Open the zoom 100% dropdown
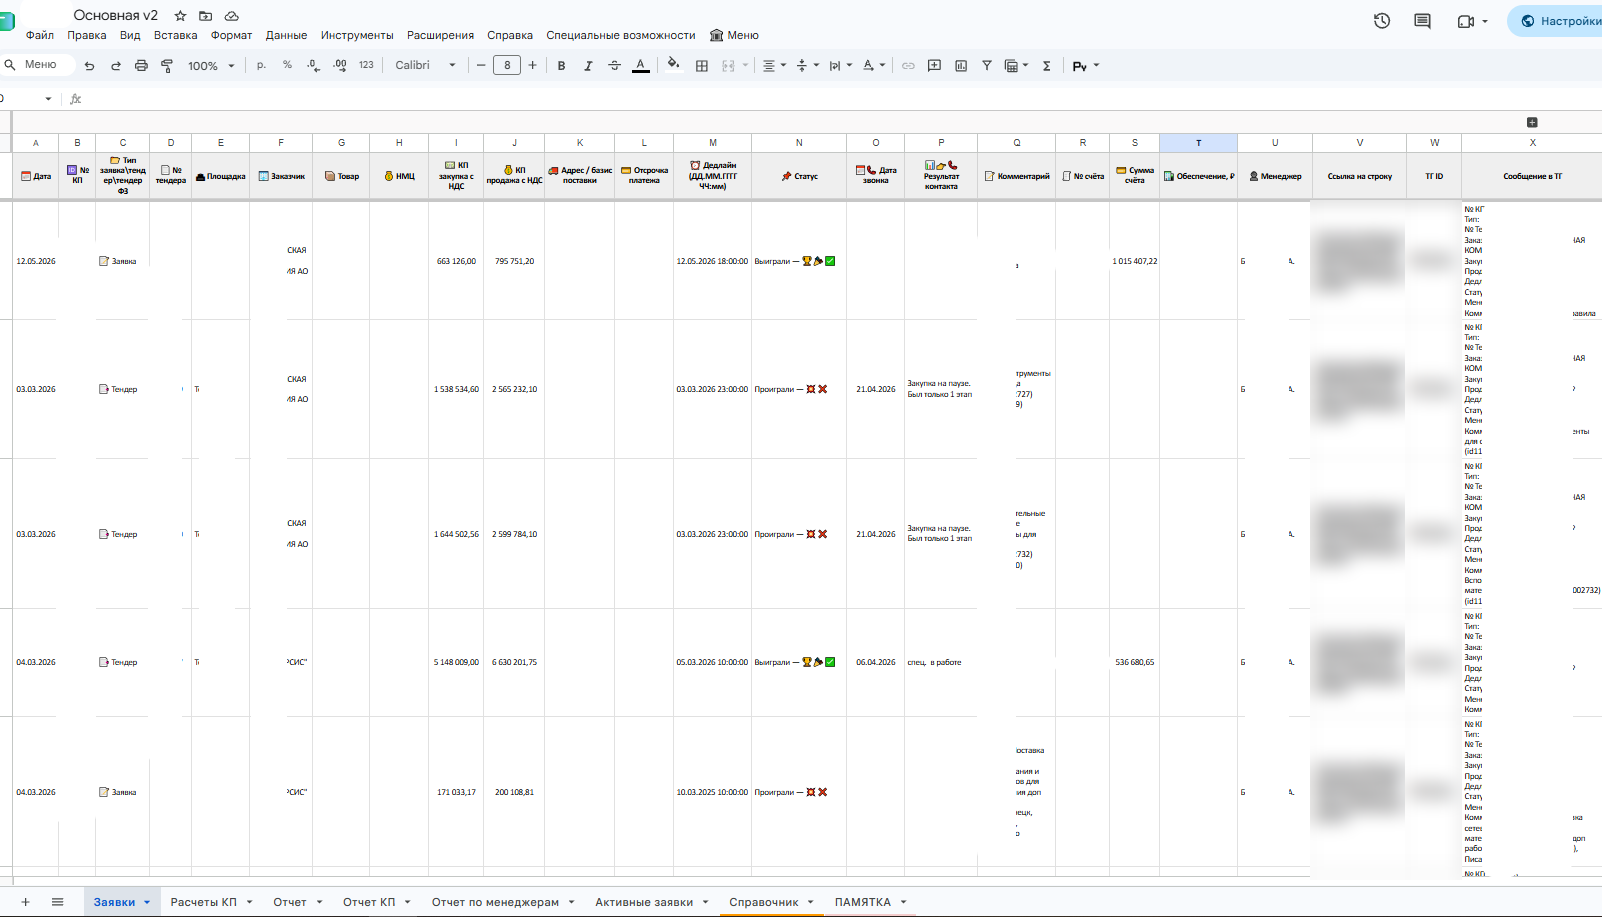1602x917 pixels. 211,66
